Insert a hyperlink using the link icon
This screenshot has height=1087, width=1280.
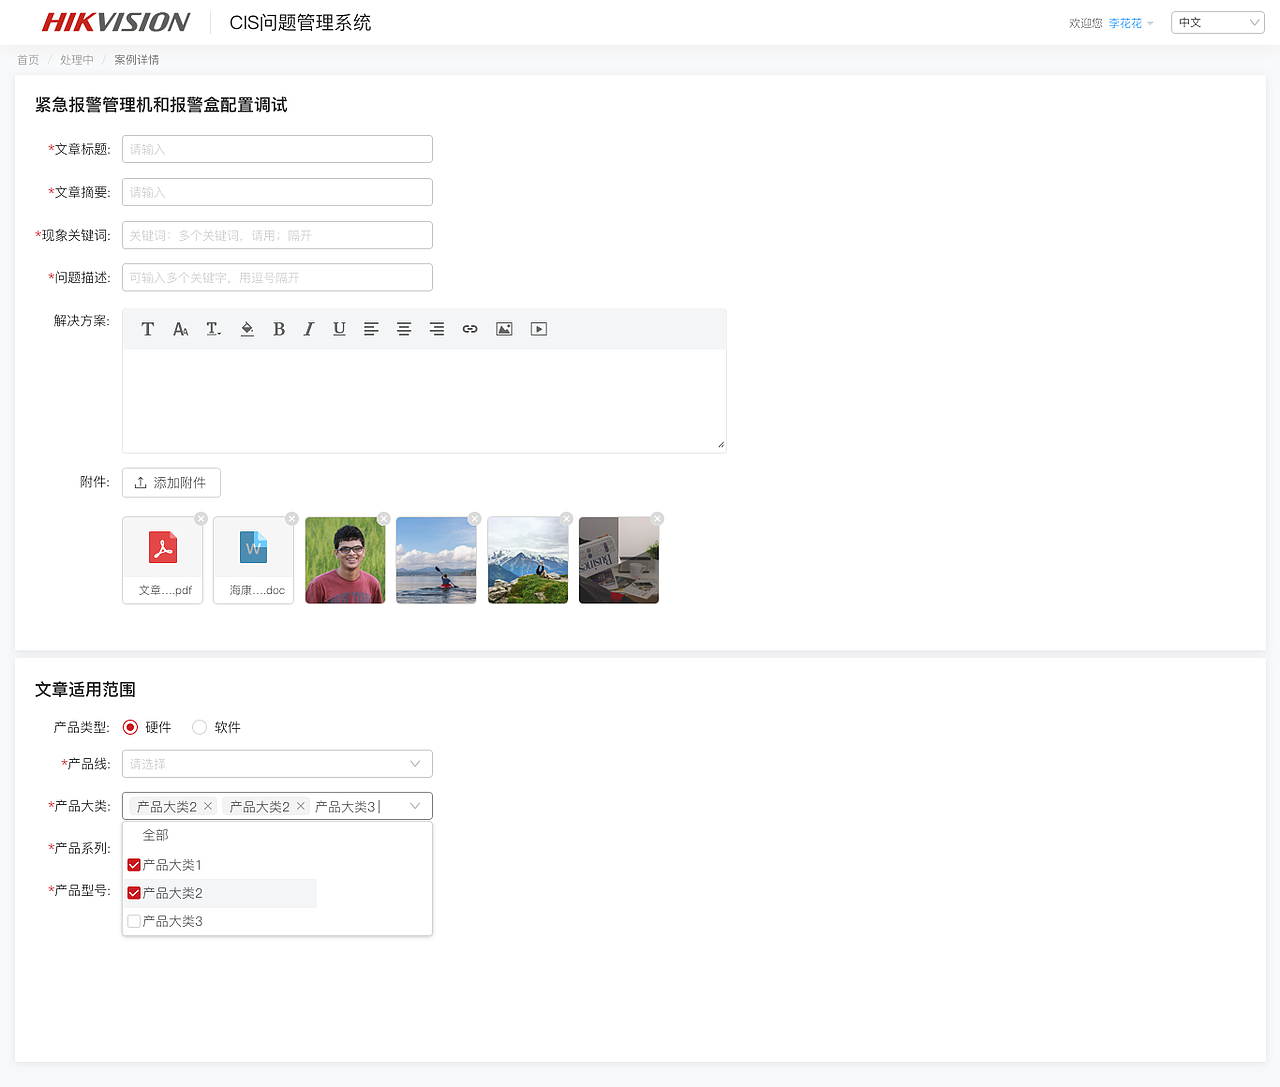tap(469, 328)
